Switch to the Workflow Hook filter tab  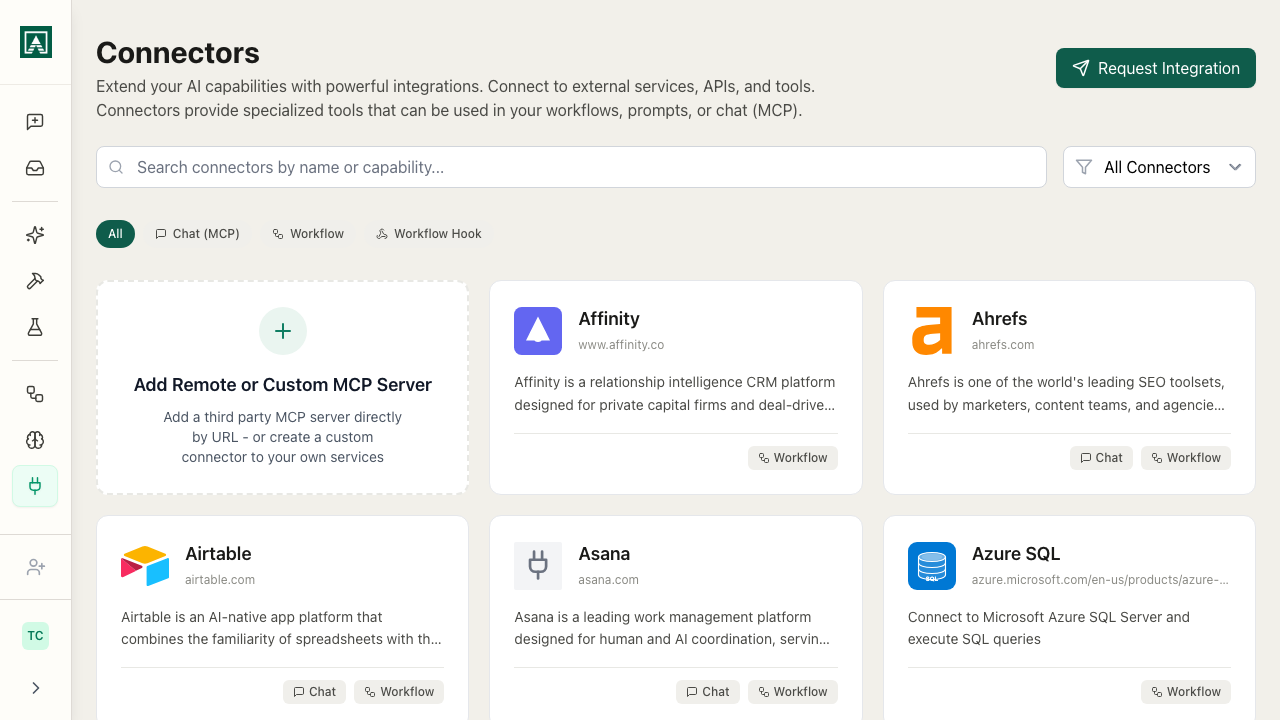click(x=428, y=234)
